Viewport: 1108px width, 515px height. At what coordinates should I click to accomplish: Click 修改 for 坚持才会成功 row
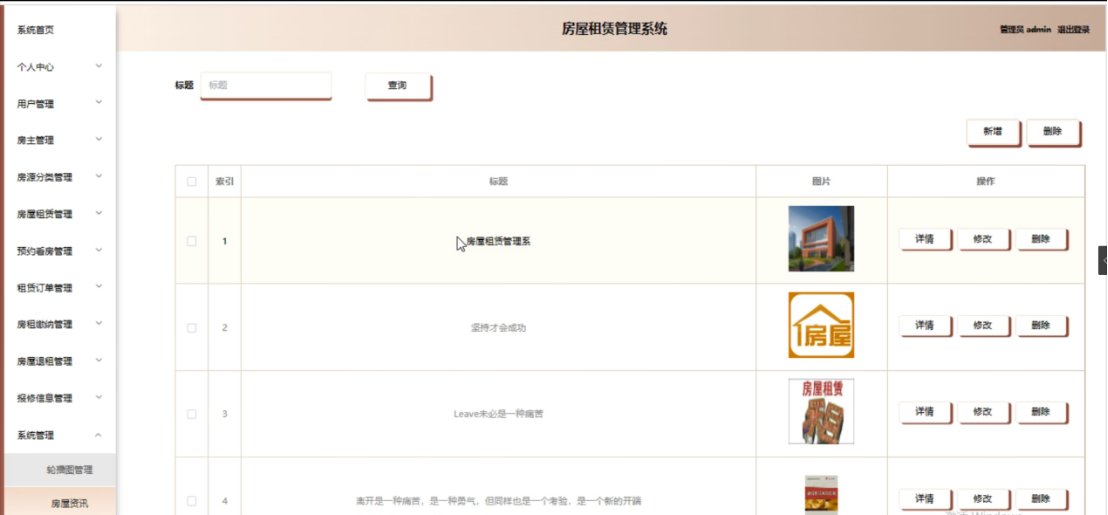click(983, 326)
